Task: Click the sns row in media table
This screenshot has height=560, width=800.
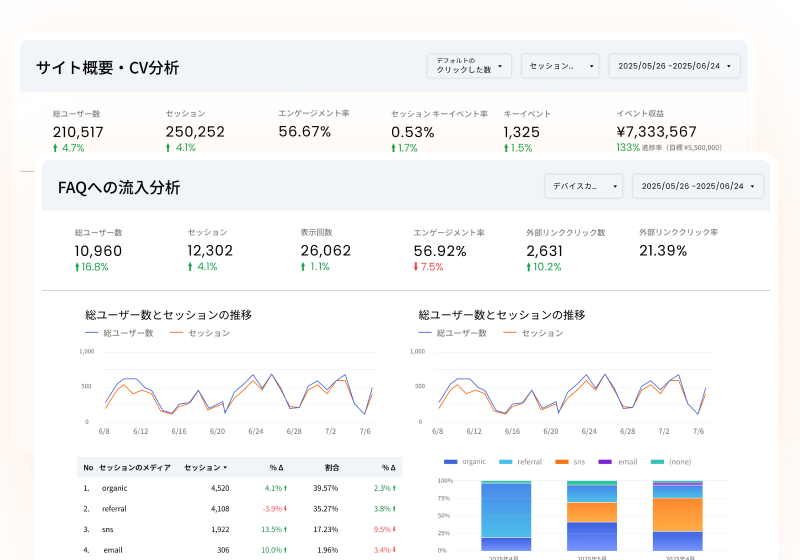Action: tap(239, 529)
